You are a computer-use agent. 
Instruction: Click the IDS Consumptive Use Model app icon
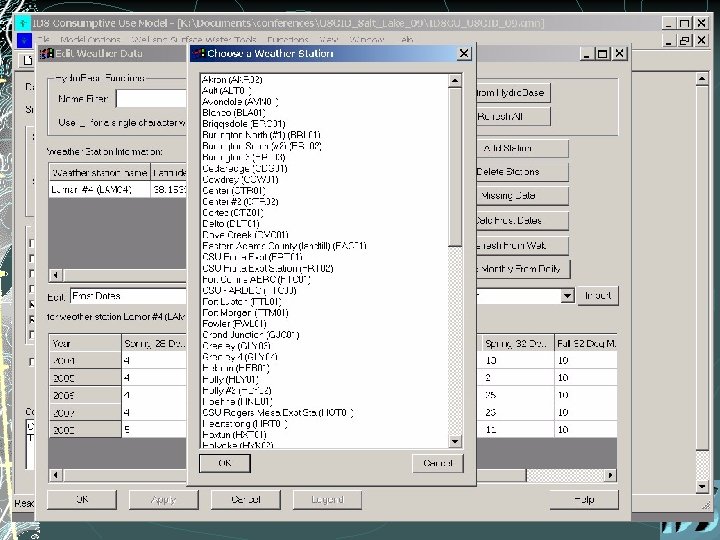pos(22,23)
